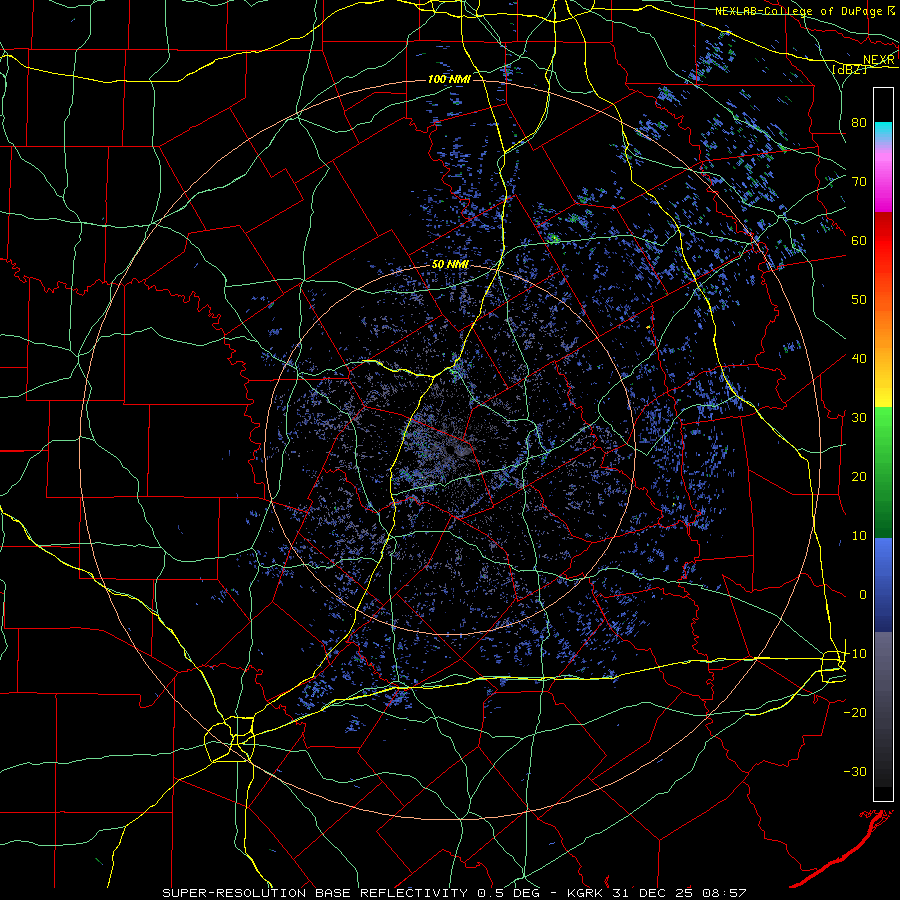Click the Super-Resolution Base Reflectivity caption
This screenshot has height=900, width=900.
click(454, 893)
